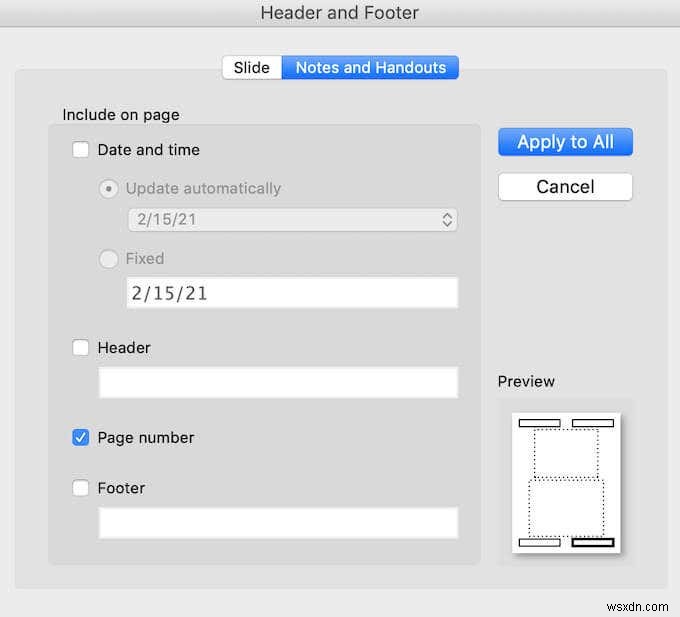Select the Notes and Handouts tab
The image size is (680, 617).
370,68
